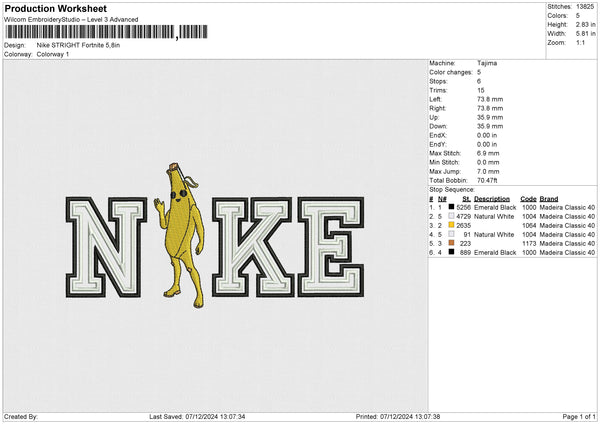Click the 'Down:' 35.9 mm value
600x424 pixels.
point(490,126)
